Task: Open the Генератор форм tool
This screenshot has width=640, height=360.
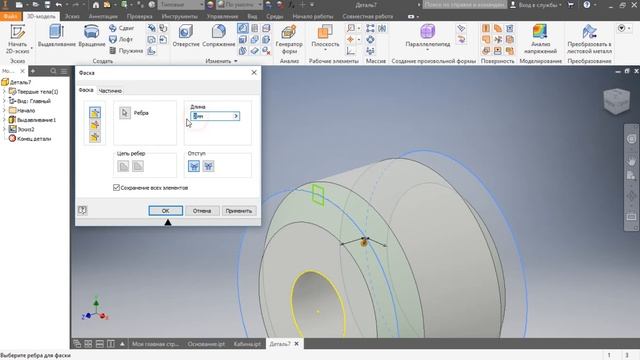Action: [x=289, y=40]
